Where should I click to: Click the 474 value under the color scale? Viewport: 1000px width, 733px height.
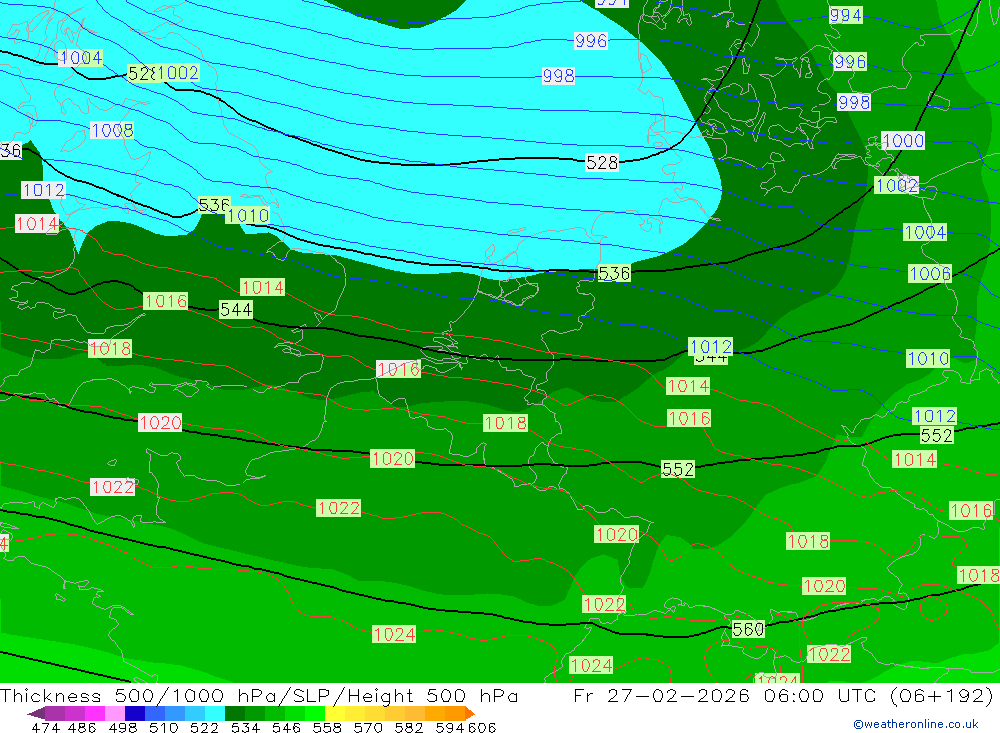(45, 728)
